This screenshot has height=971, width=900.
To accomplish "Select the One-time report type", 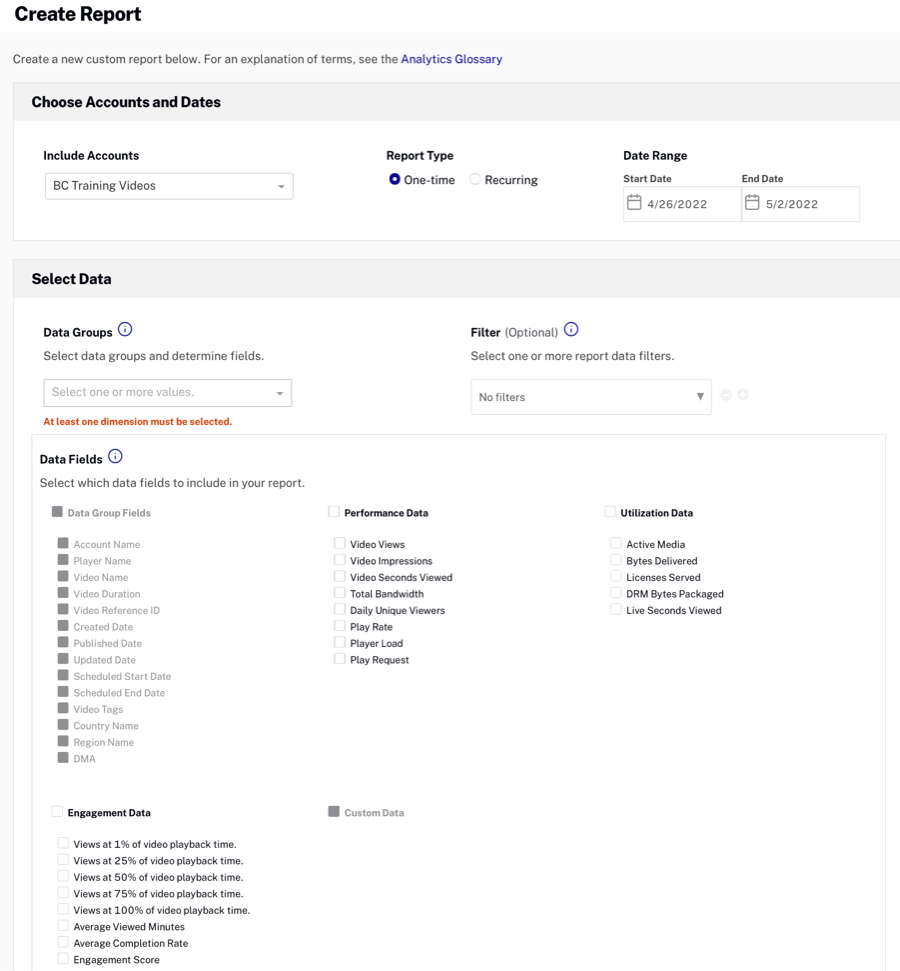I will point(395,180).
